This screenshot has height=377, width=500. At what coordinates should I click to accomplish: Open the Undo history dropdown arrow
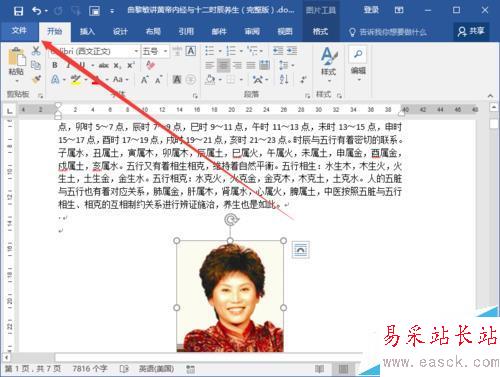46,11
